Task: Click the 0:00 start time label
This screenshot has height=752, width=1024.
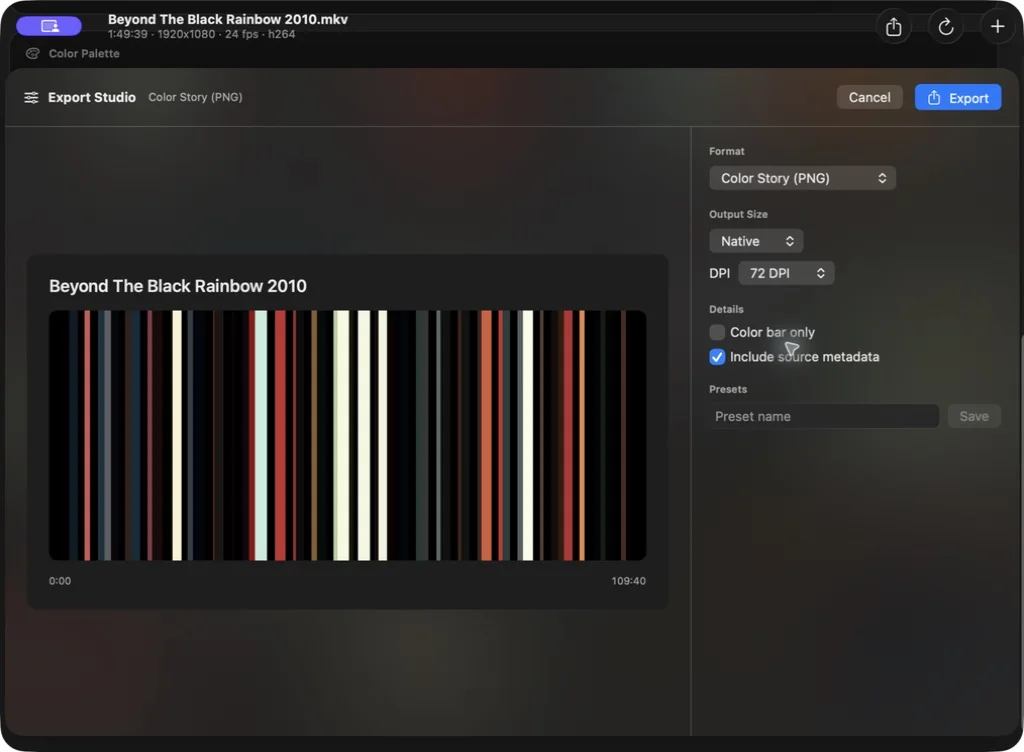Action: click(x=60, y=581)
